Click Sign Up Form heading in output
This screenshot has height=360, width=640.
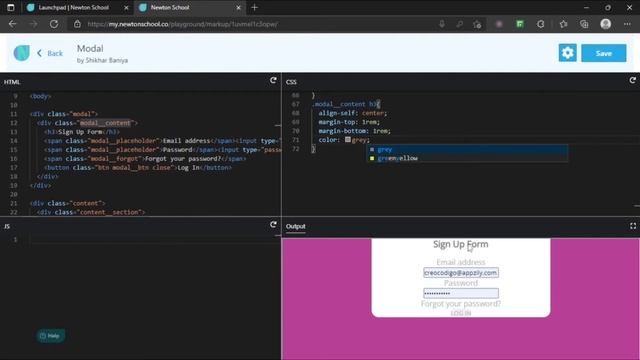460,244
